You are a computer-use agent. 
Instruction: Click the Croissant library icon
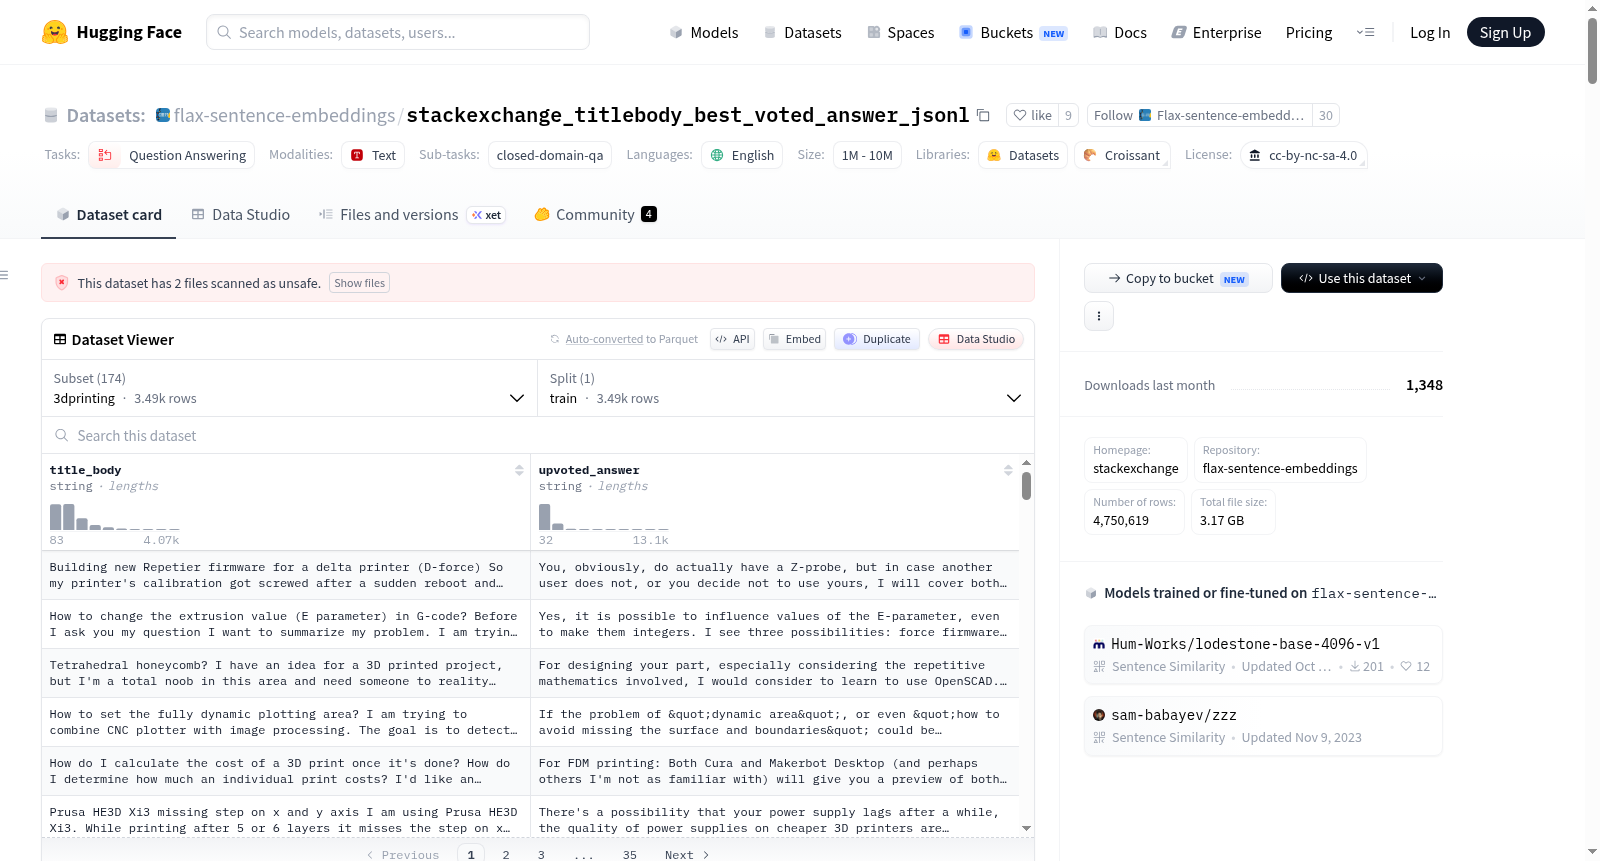coord(1090,156)
